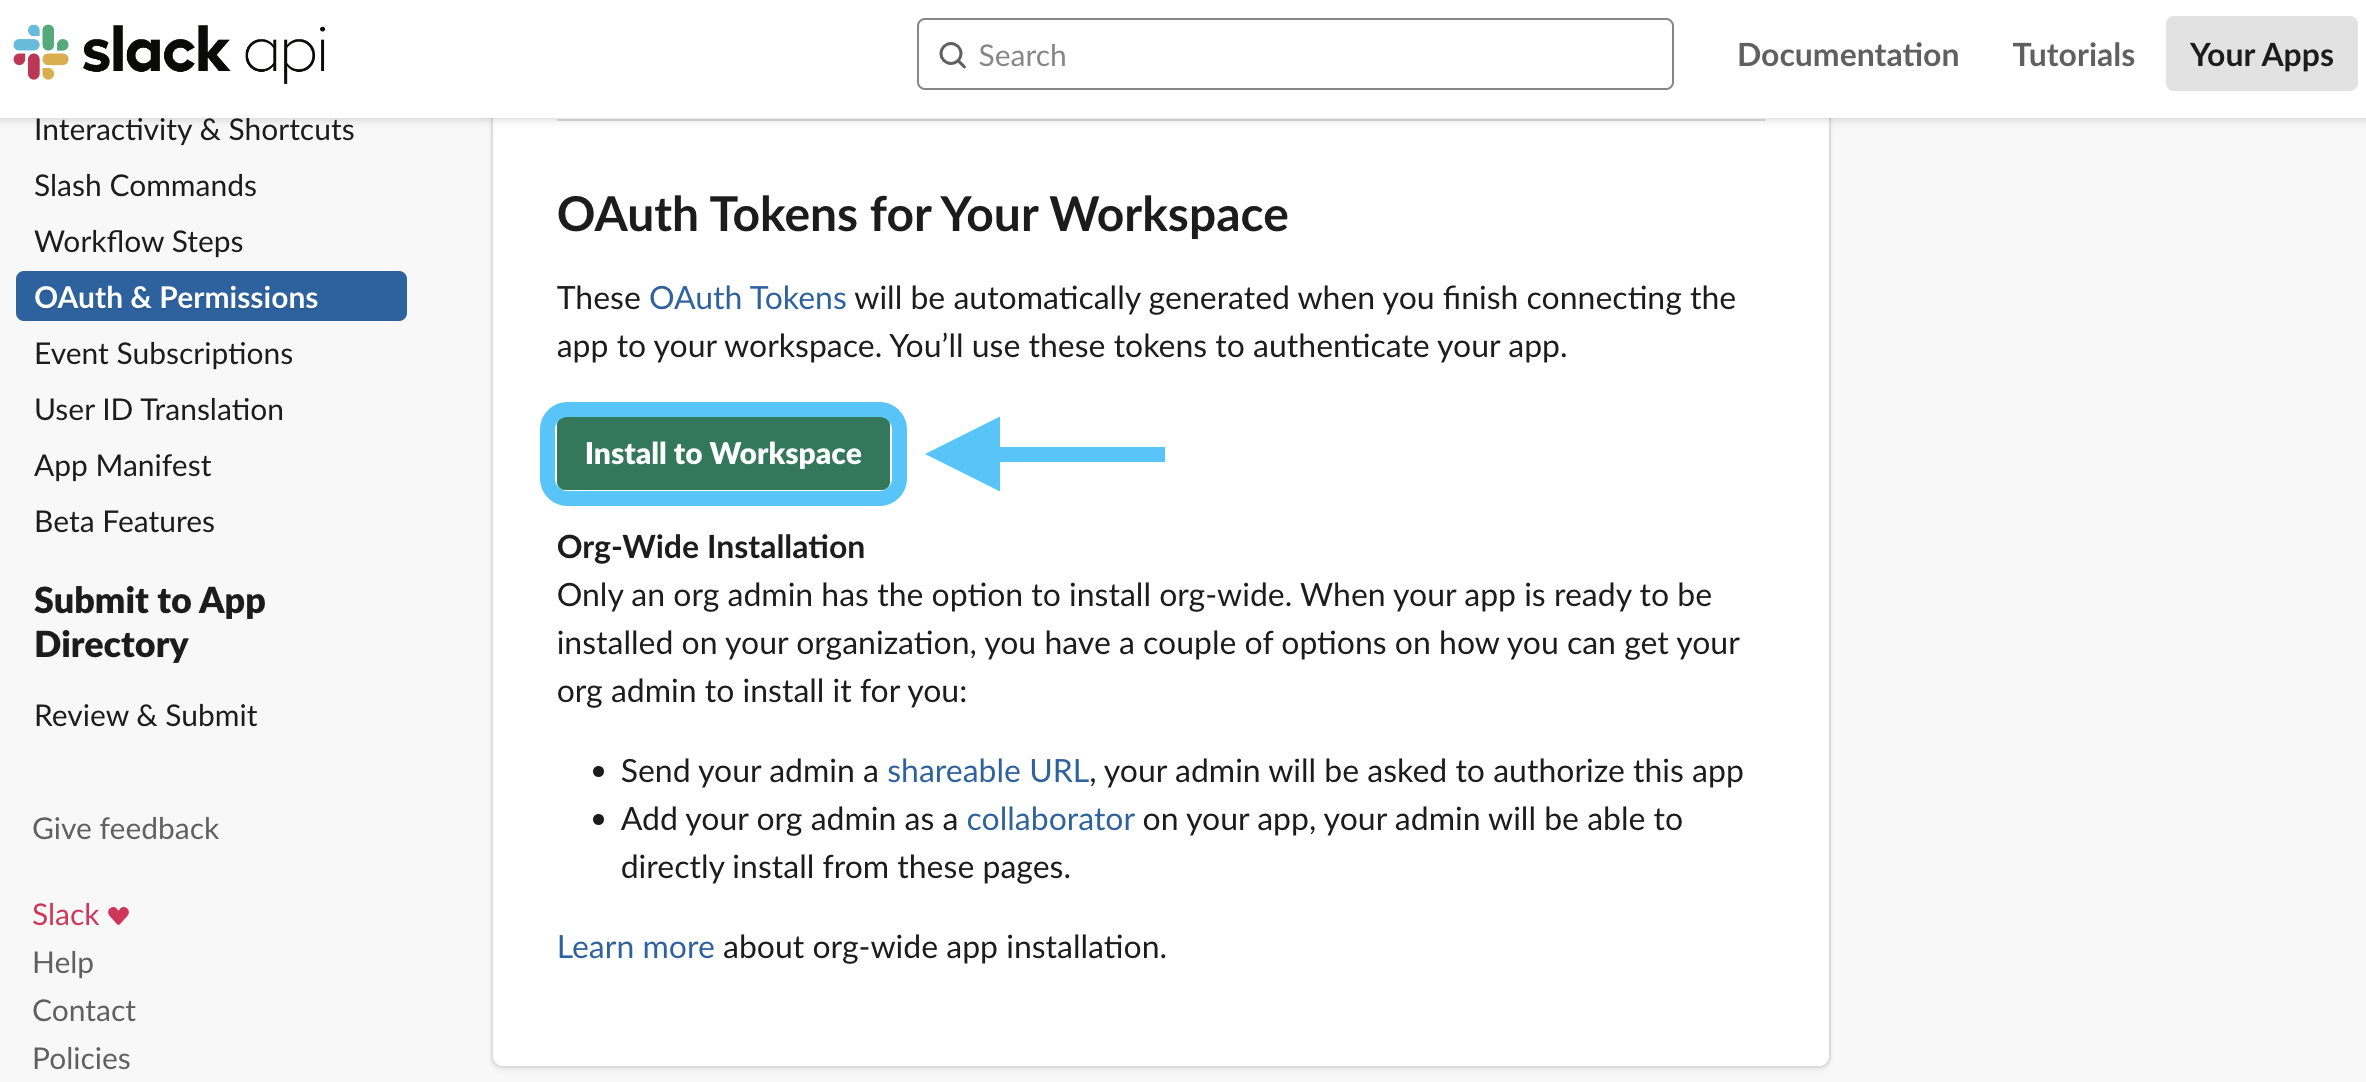This screenshot has width=2366, height=1082.
Task: Click the search magnifier icon
Action: click(952, 55)
